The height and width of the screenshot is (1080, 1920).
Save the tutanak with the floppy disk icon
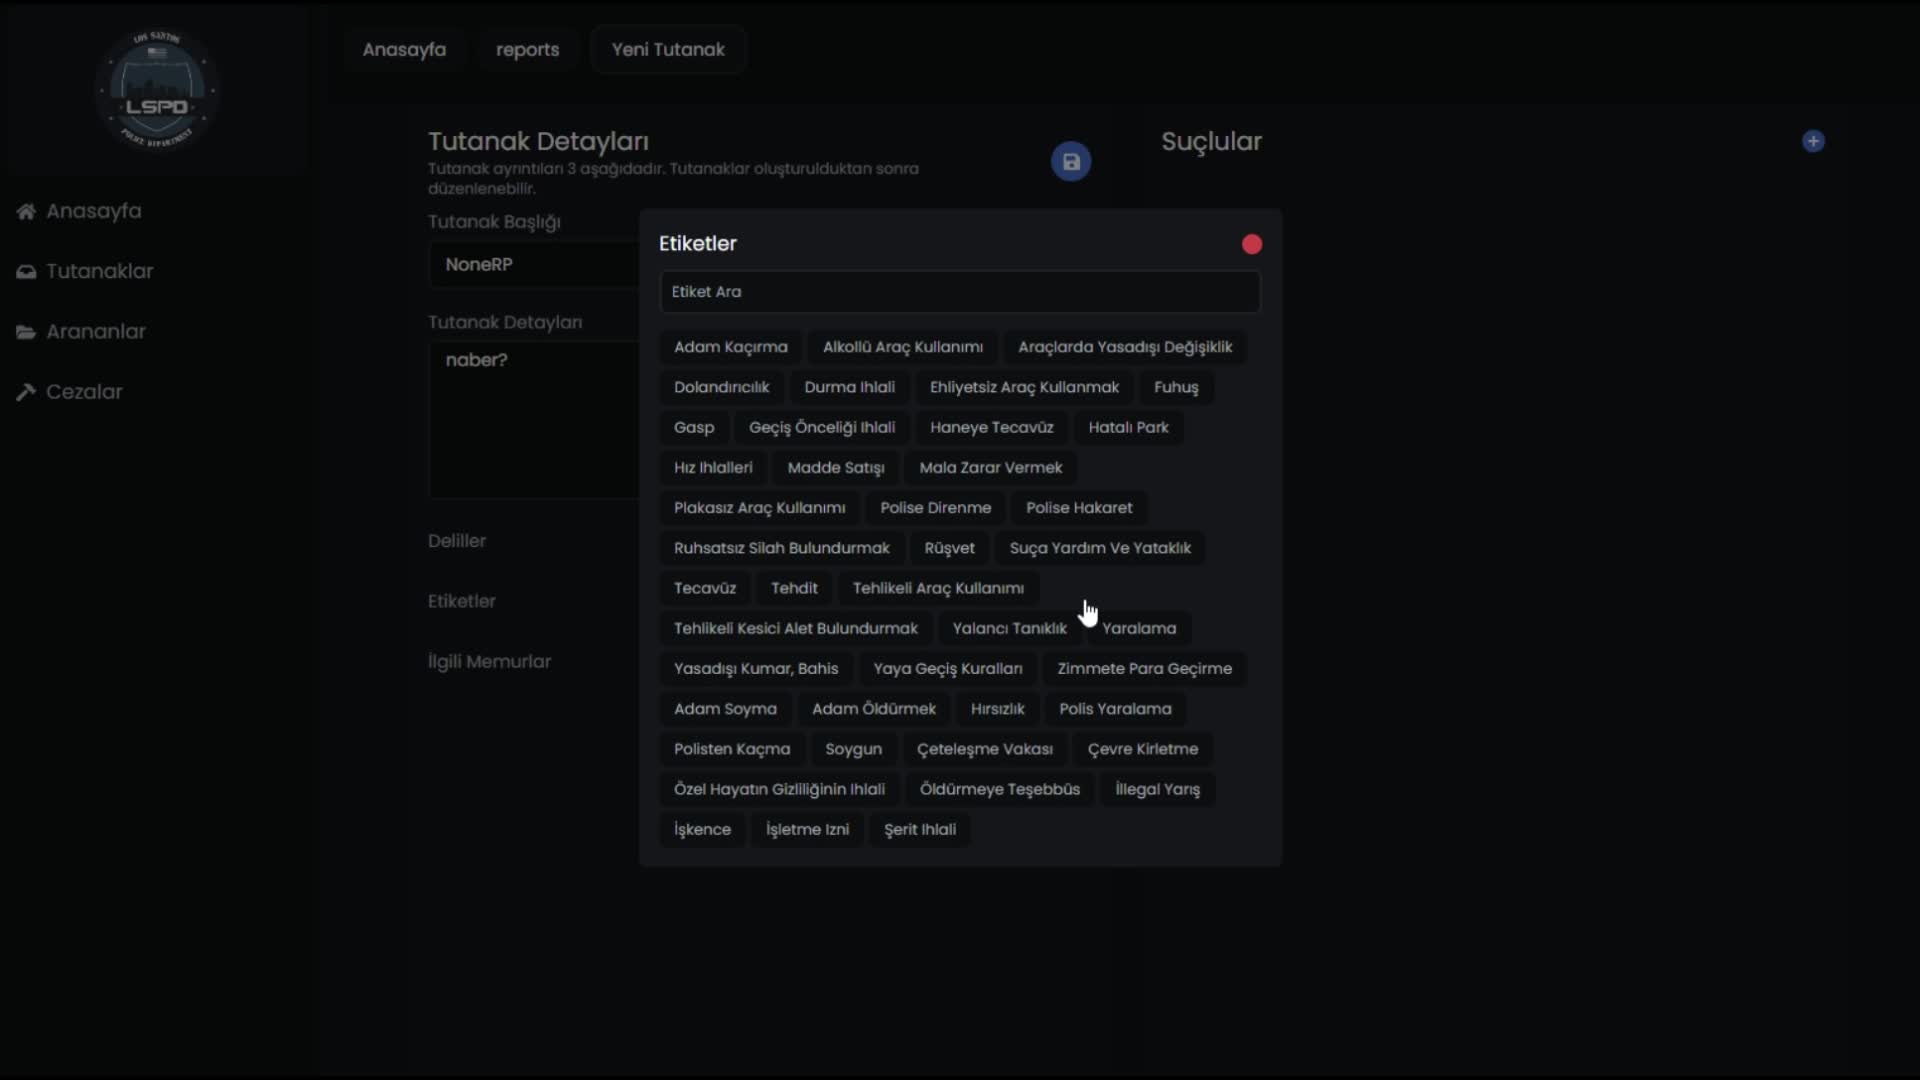(1071, 160)
